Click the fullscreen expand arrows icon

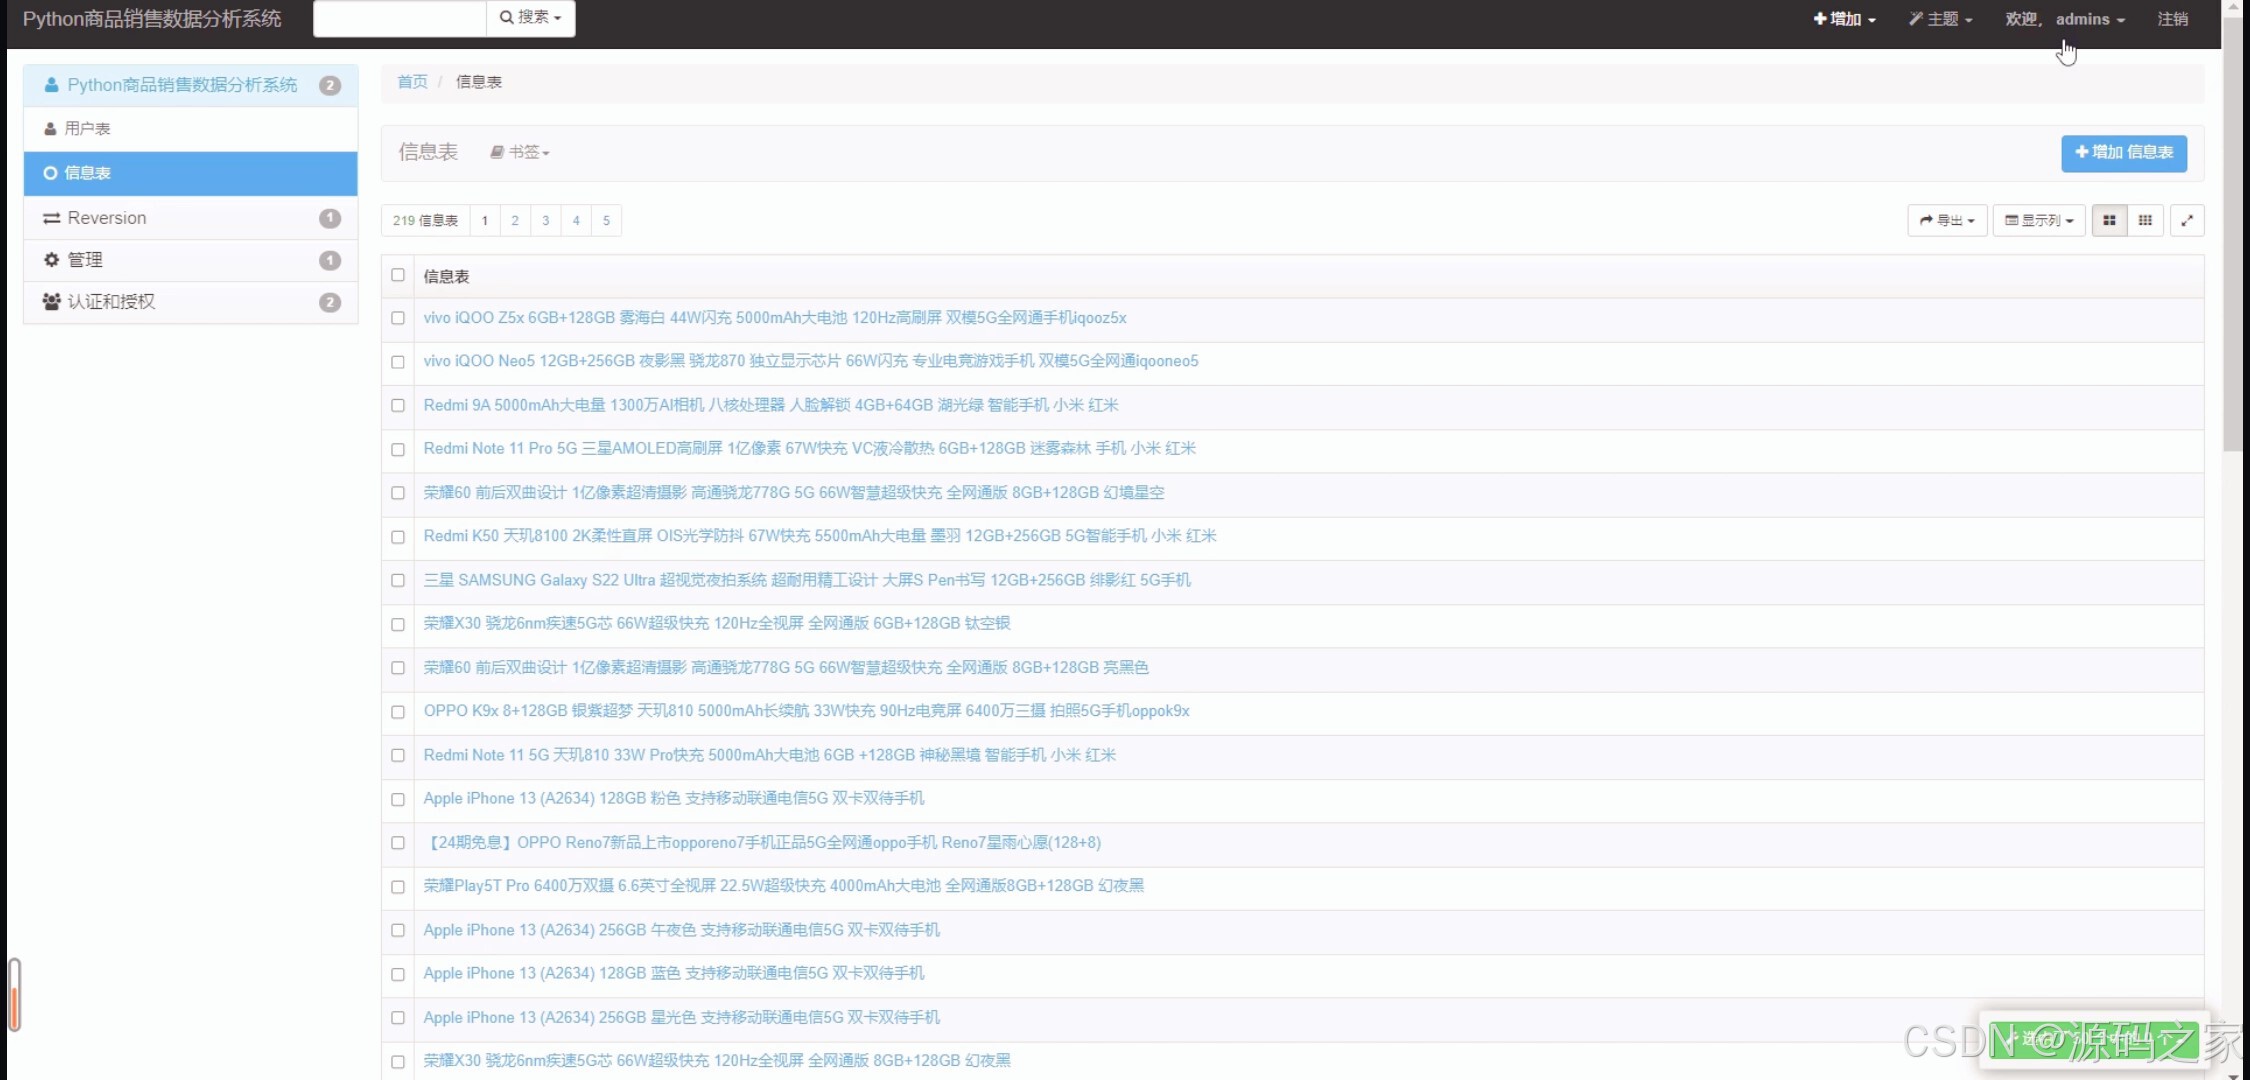tap(2187, 220)
